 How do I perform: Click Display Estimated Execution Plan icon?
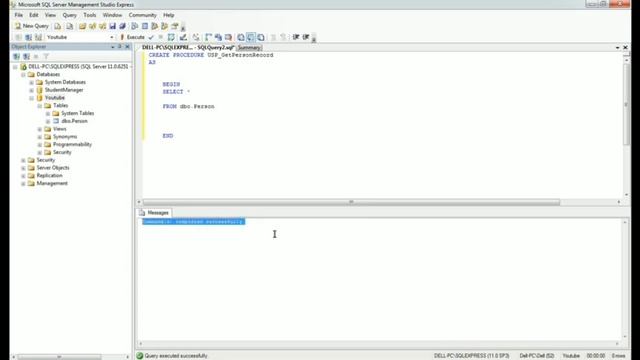coord(171,37)
